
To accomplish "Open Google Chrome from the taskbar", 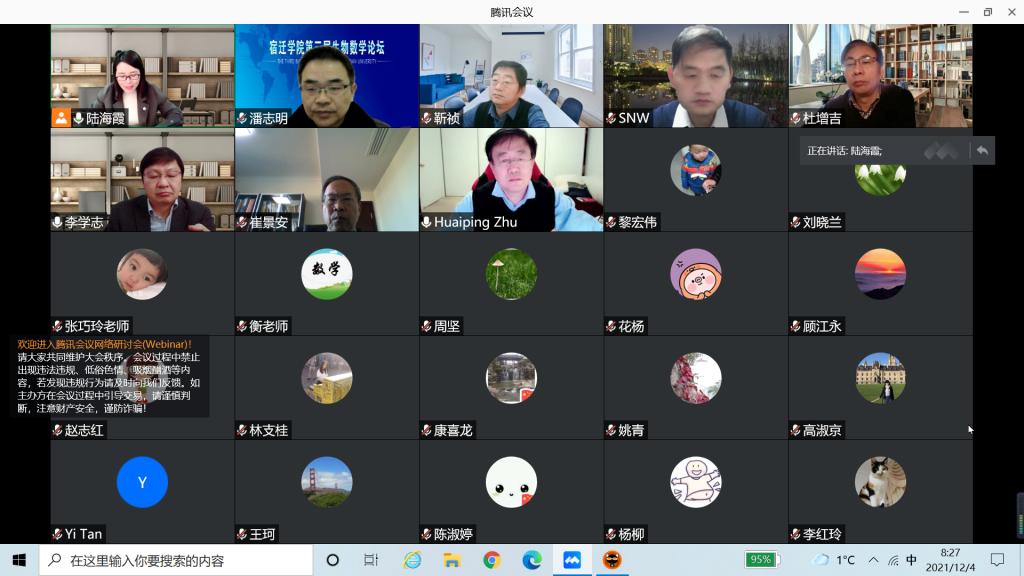I will click(x=491, y=560).
